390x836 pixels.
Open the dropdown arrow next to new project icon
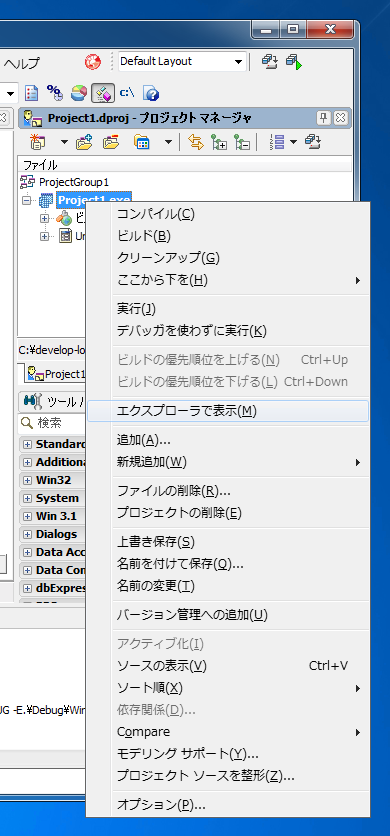tap(65, 142)
